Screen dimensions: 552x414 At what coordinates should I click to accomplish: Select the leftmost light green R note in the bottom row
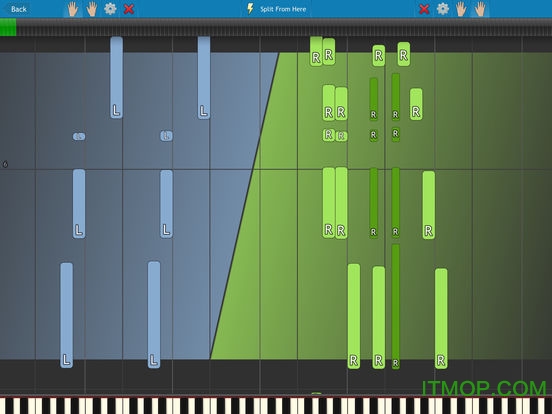[x=354, y=316]
